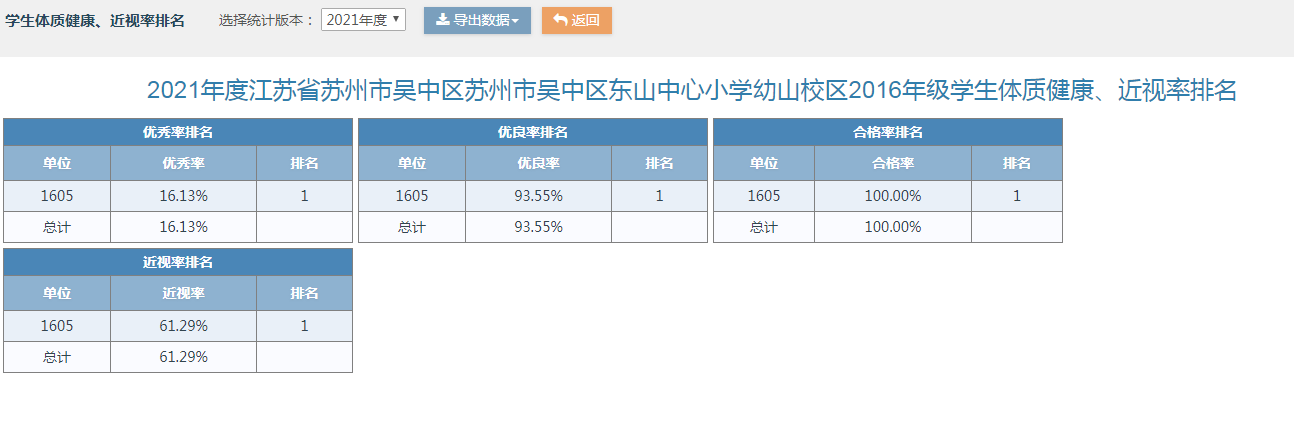The height and width of the screenshot is (433, 1294).
Task: Click the 优秀率 column header
Action: point(184,163)
